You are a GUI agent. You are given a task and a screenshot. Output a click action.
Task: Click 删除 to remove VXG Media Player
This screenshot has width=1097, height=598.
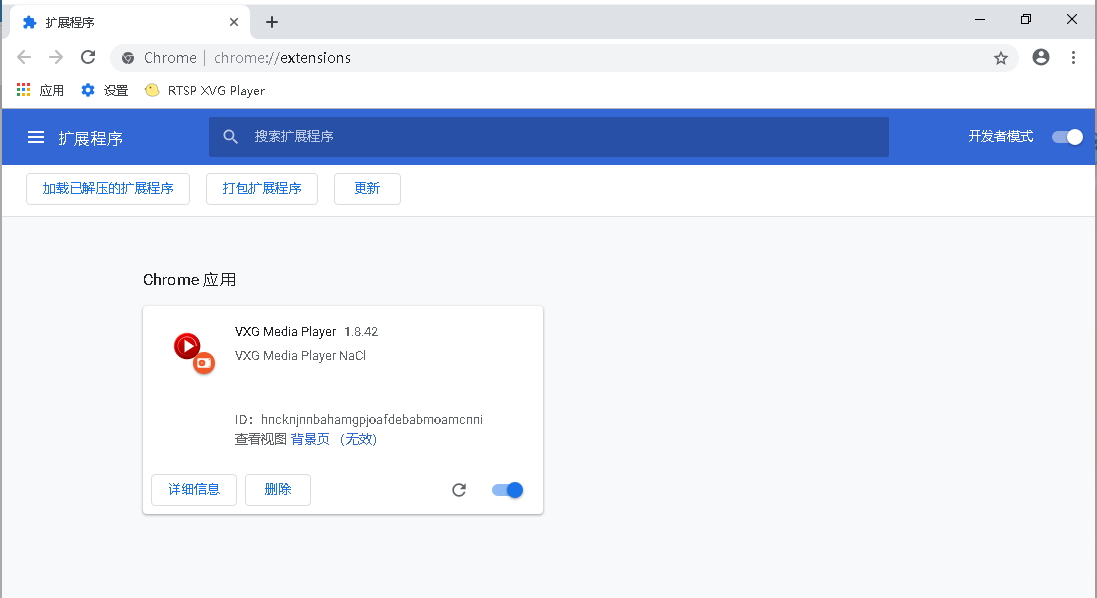(278, 490)
